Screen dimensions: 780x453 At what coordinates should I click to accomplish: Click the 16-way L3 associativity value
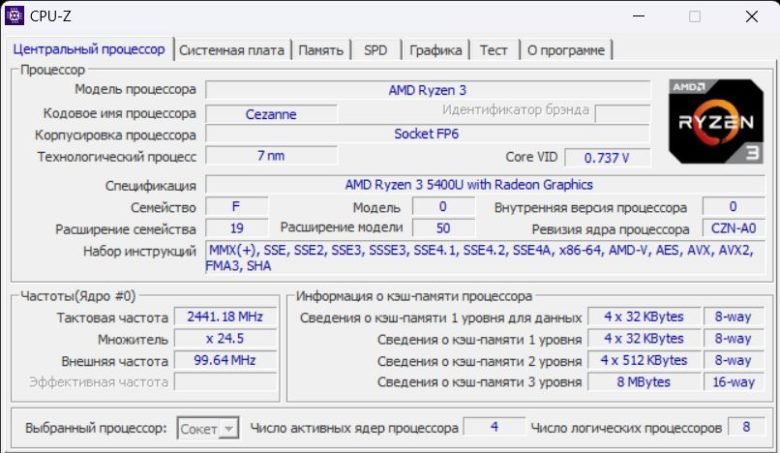pyautogui.click(x=734, y=382)
